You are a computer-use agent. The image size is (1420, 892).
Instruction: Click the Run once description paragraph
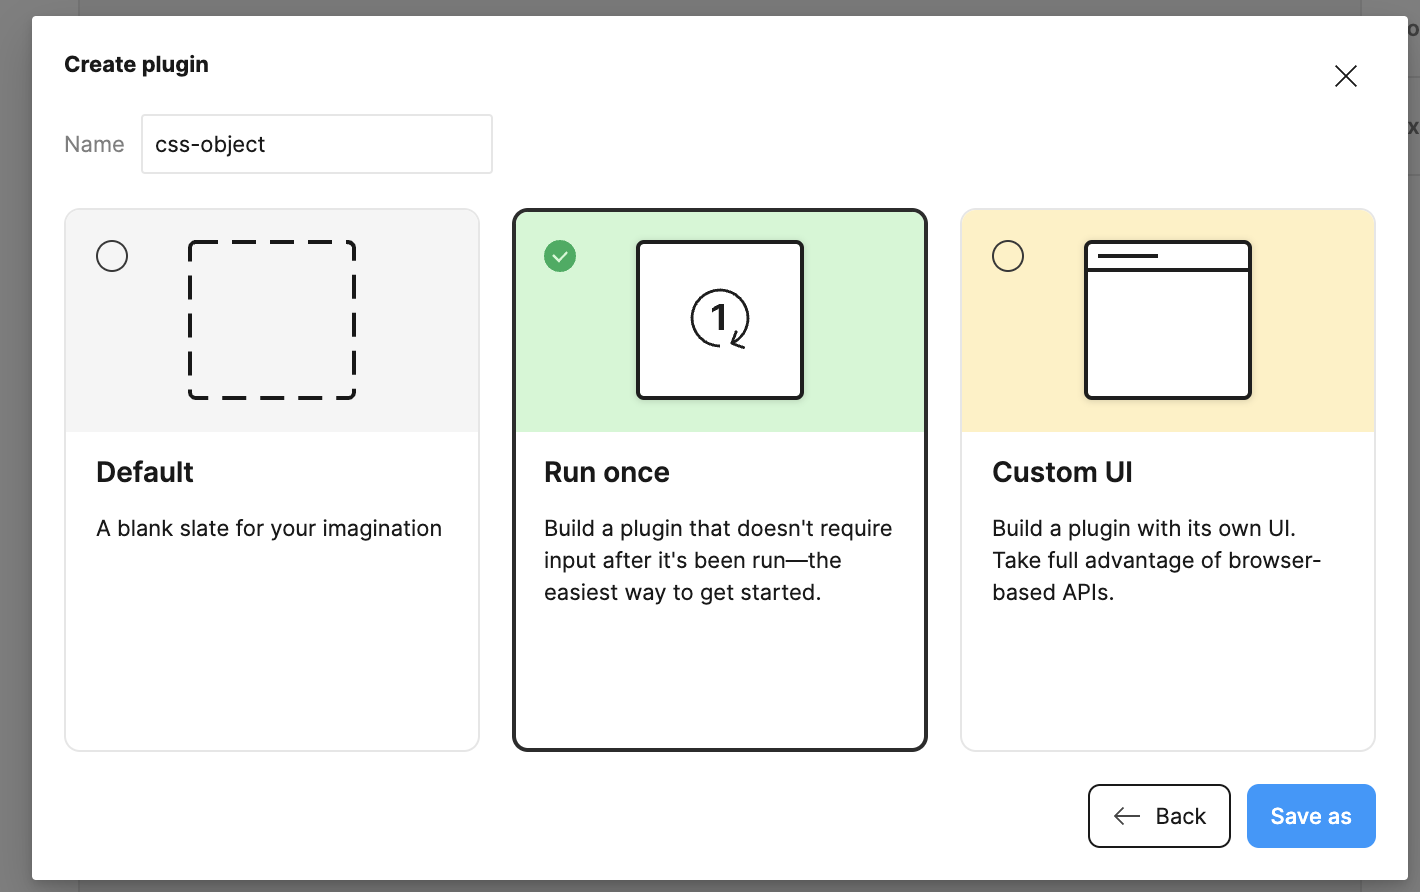(718, 560)
